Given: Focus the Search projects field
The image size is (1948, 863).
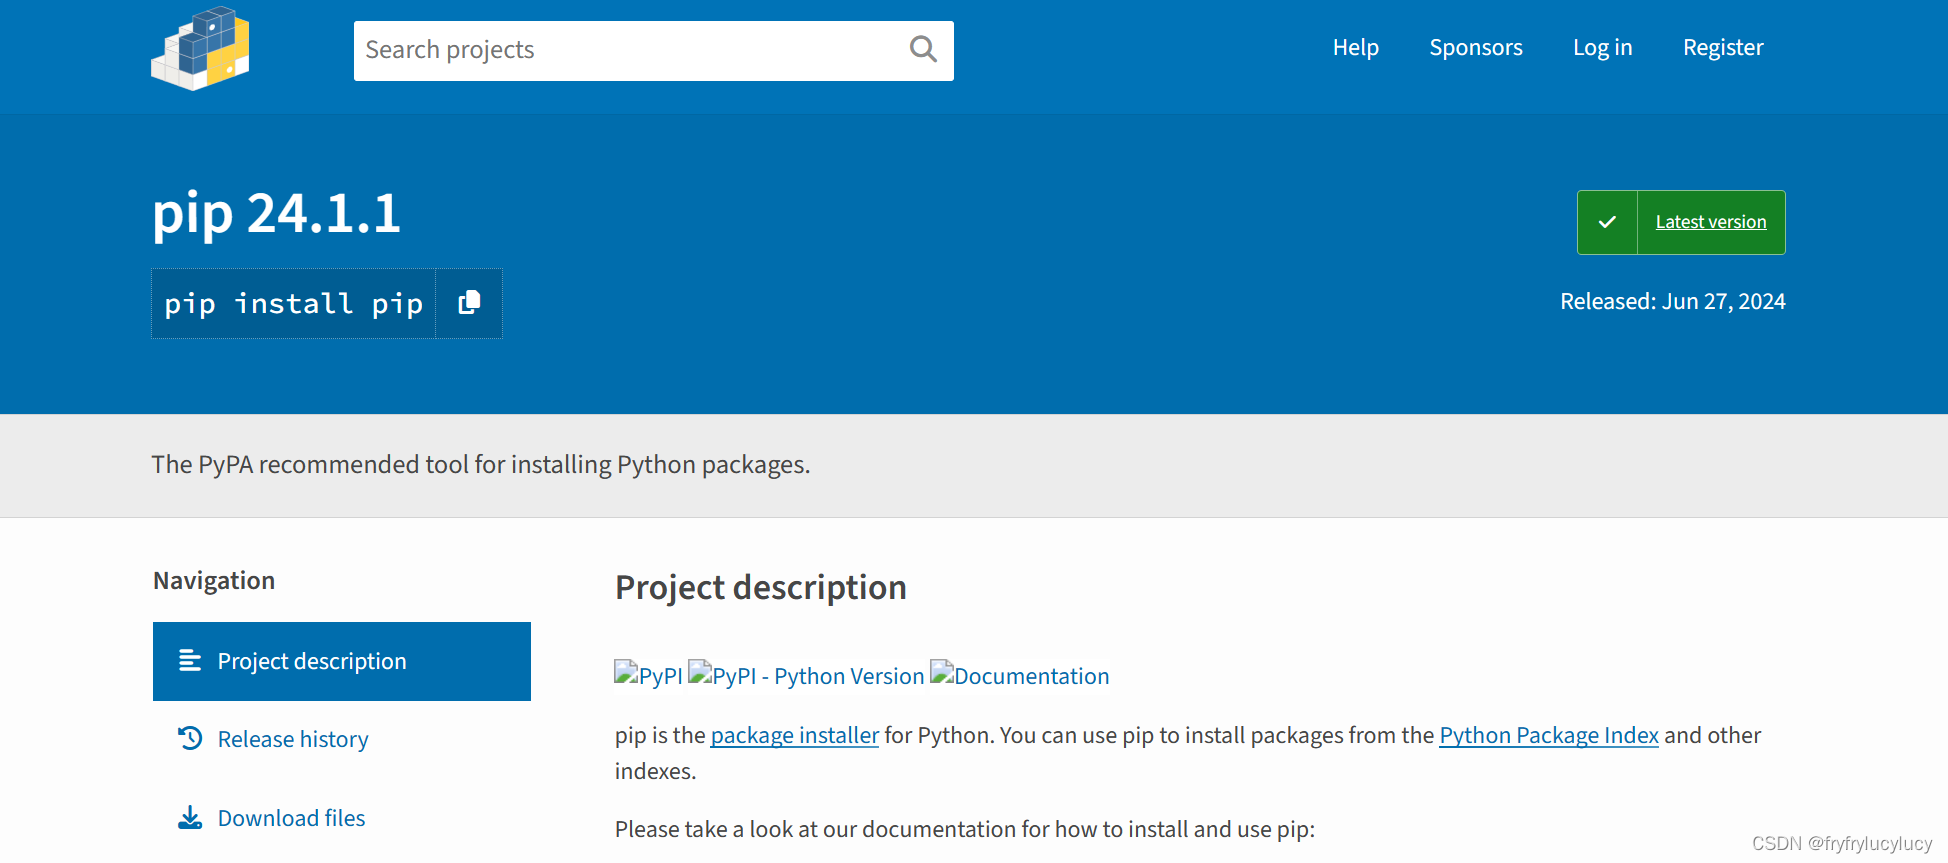Looking at the screenshot, I should click(x=630, y=50).
